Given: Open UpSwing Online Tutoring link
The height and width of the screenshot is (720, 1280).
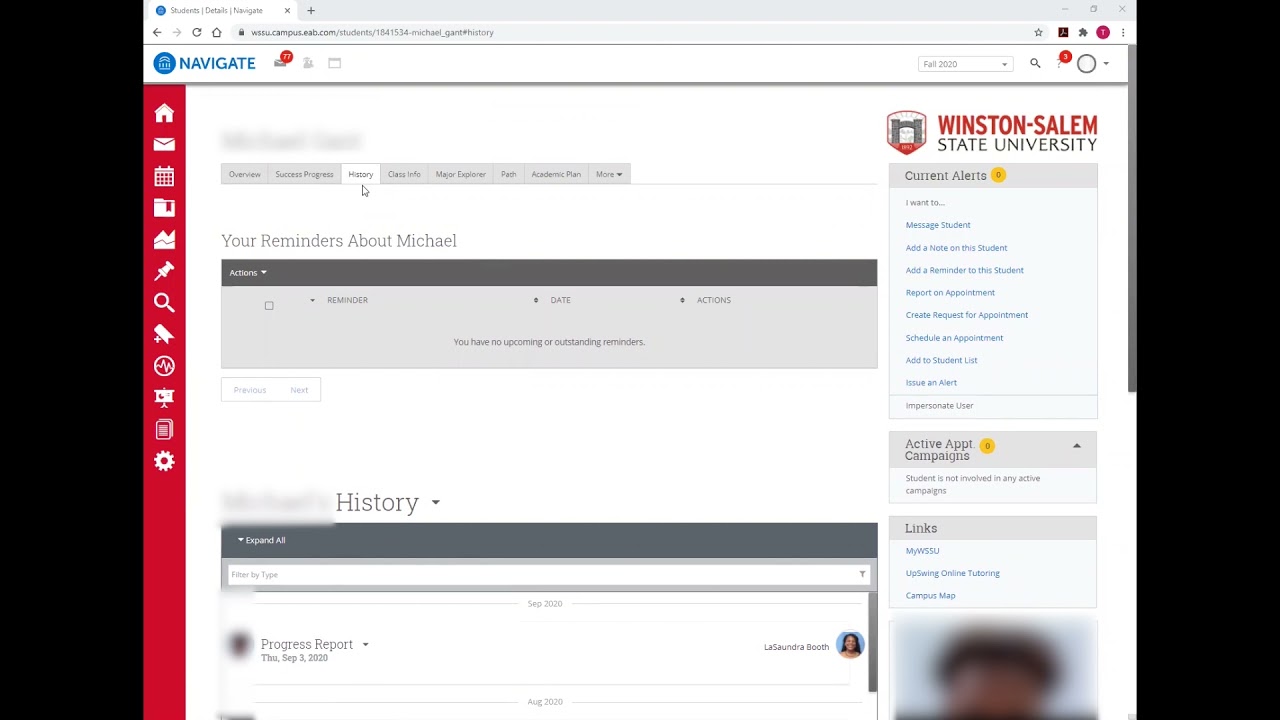Looking at the screenshot, I should coord(953,573).
